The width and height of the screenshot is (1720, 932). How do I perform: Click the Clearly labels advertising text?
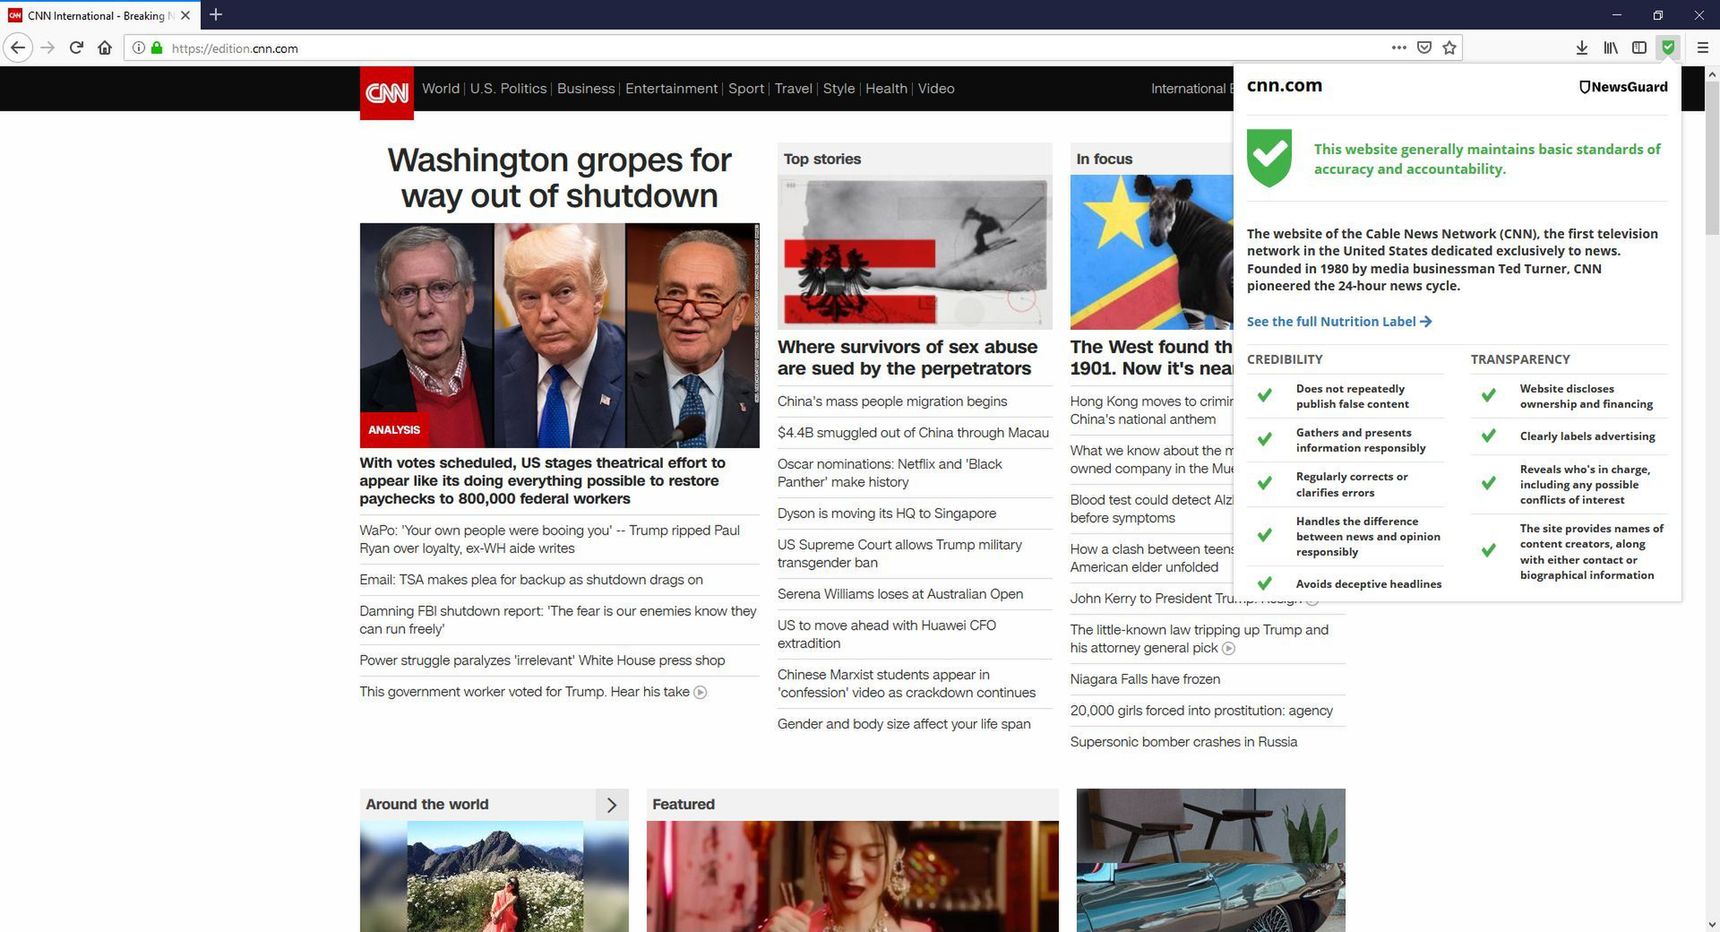point(1587,436)
